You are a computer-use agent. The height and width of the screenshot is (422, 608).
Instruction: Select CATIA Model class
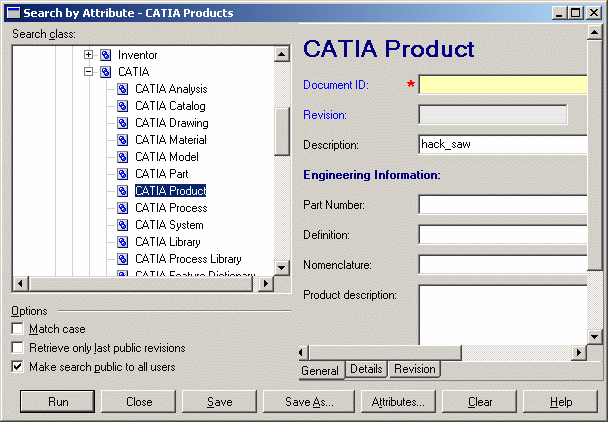point(167,157)
